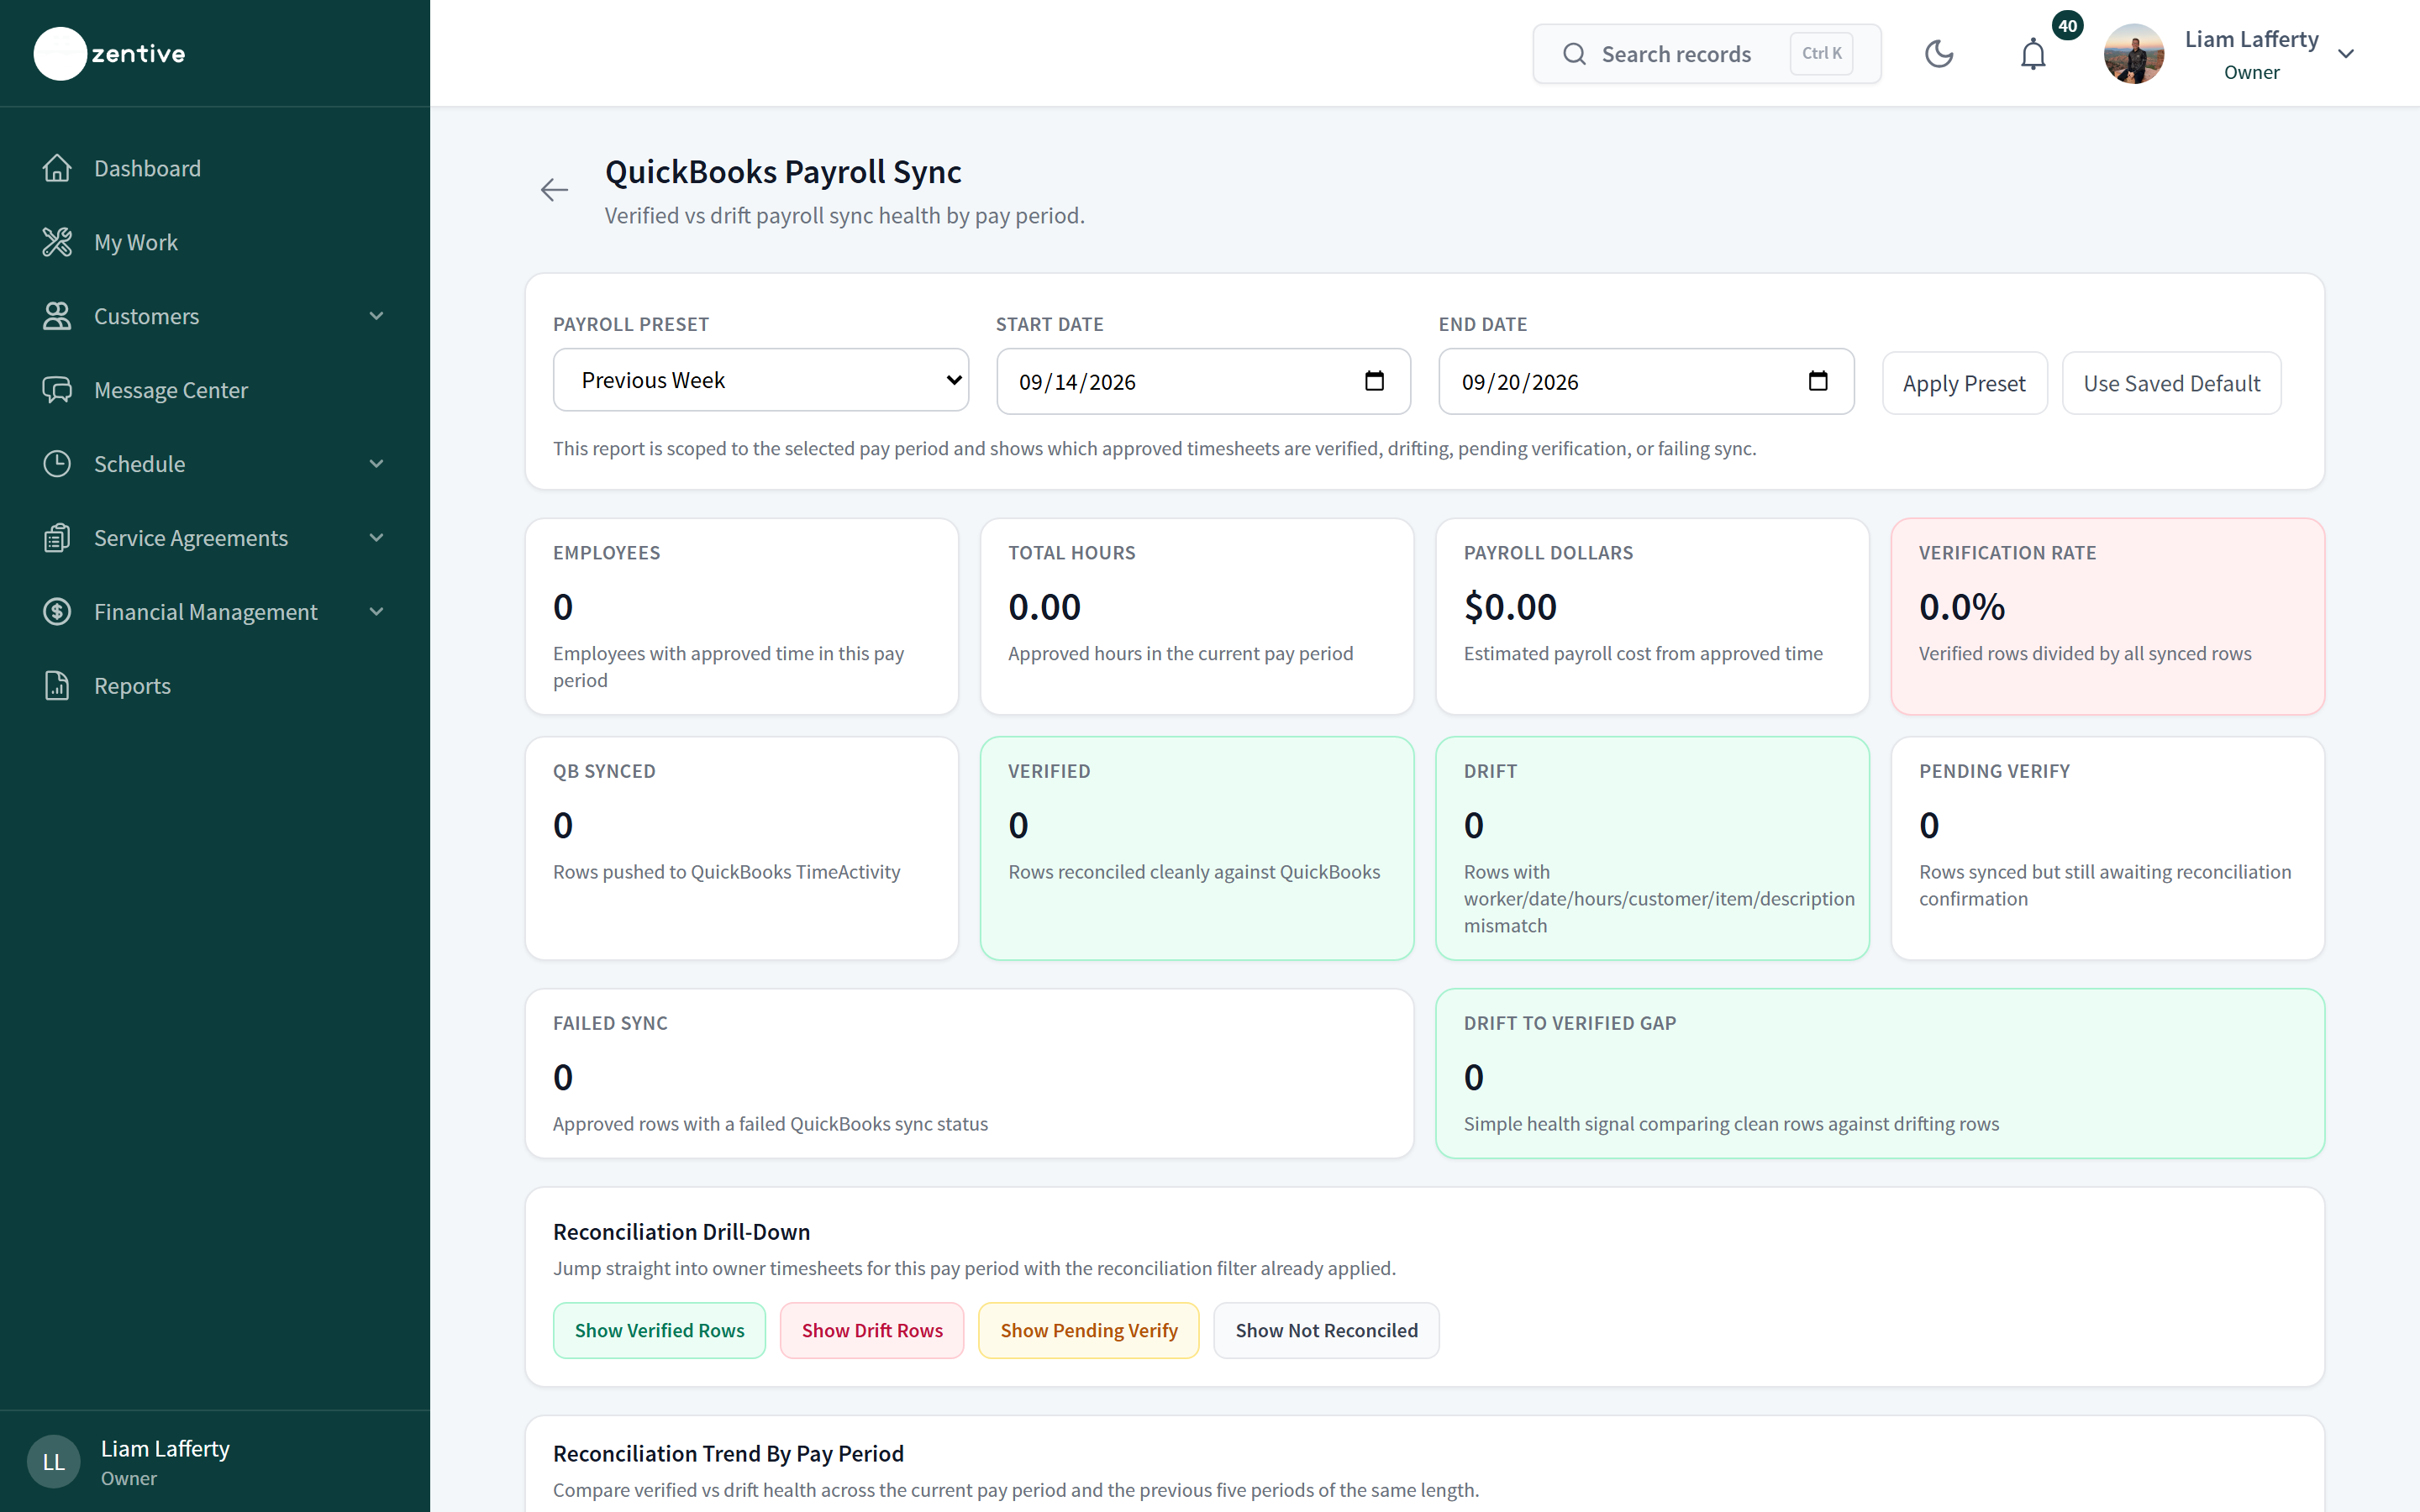
Task: Click the Reconciliation Drill-Down heading
Action: point(681,1232)
